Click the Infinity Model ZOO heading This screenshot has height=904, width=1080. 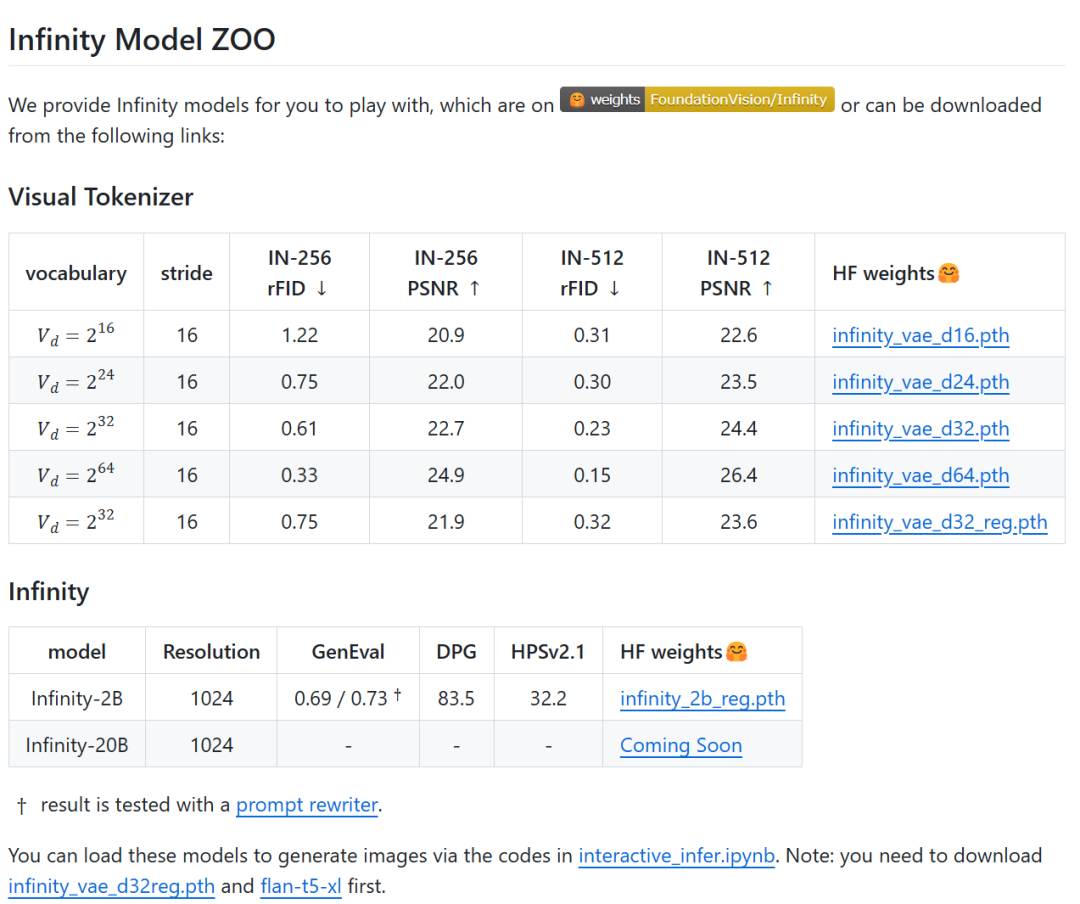pos(142,40)
